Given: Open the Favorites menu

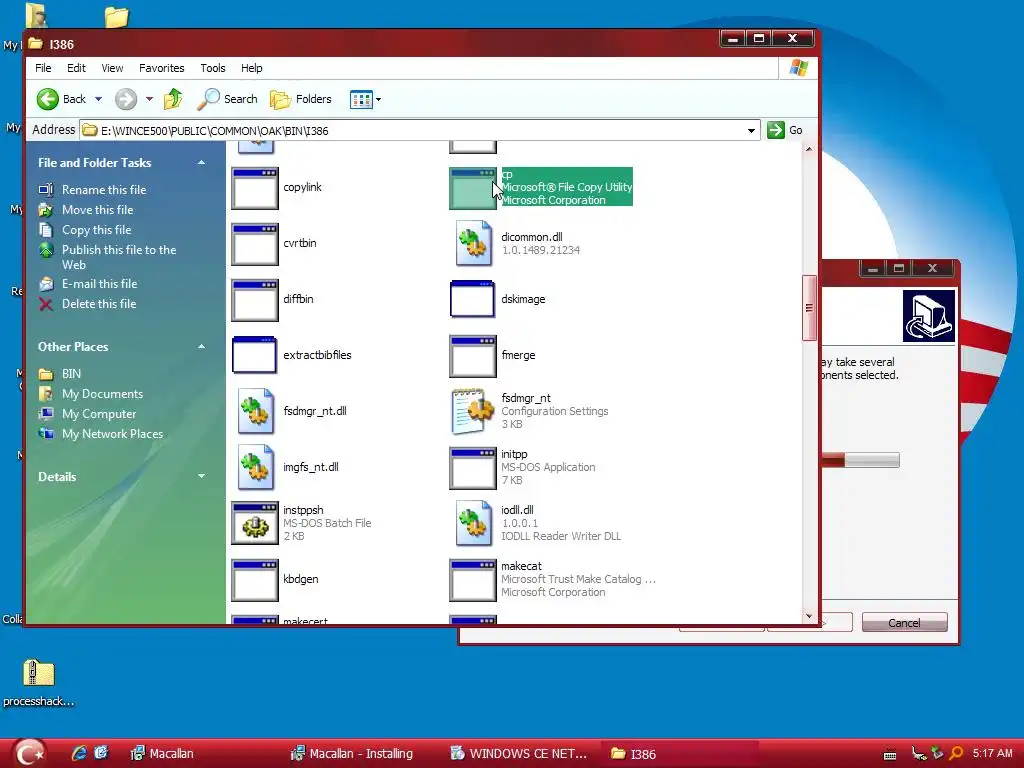Looking at the screenshot, I should (x=161, y=68).
